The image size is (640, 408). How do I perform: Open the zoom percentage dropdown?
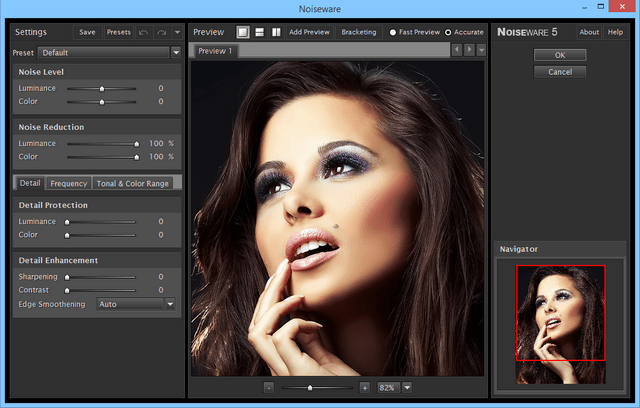(x=407, y=387)
